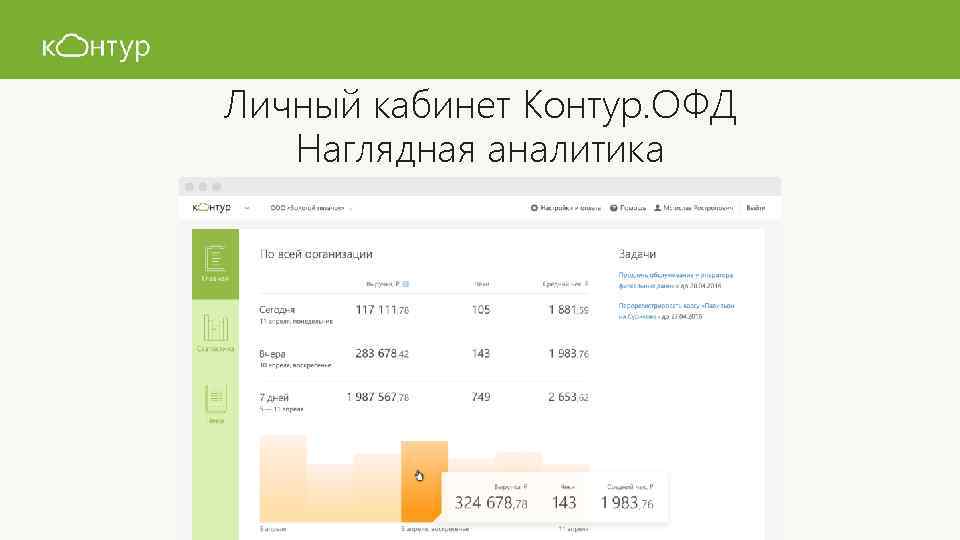Click yesterday's revenue value 283 678

[x=381, y=353]
